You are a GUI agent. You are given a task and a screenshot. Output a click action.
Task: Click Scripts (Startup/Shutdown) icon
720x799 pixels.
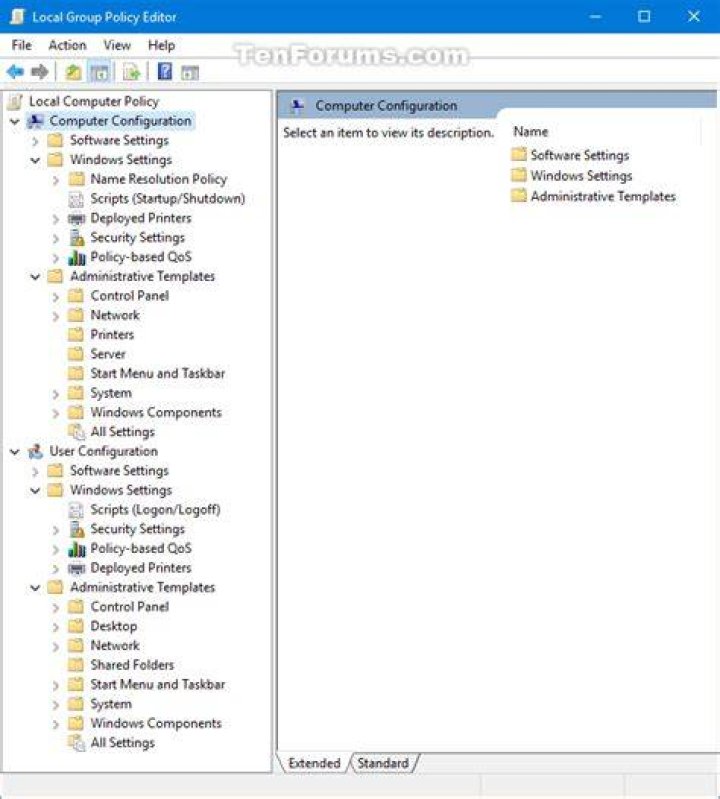(76, 199)
